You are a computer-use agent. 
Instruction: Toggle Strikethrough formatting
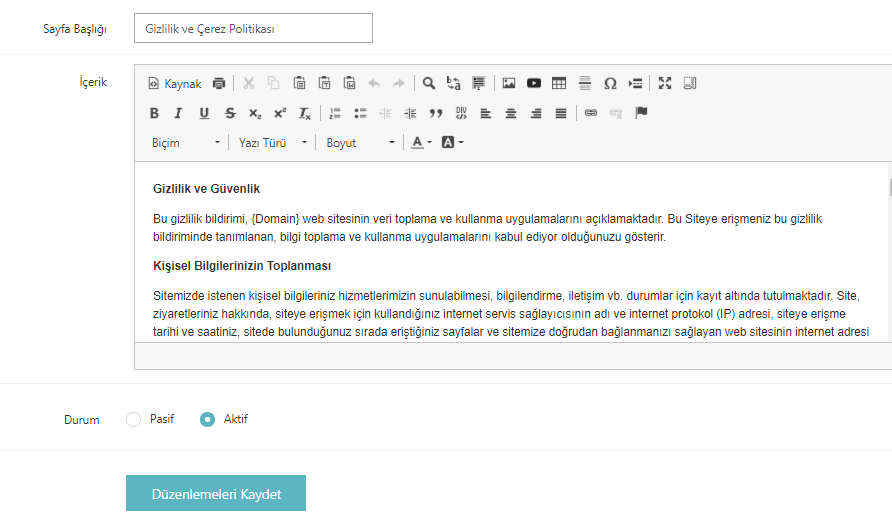[x=230, y=113]
